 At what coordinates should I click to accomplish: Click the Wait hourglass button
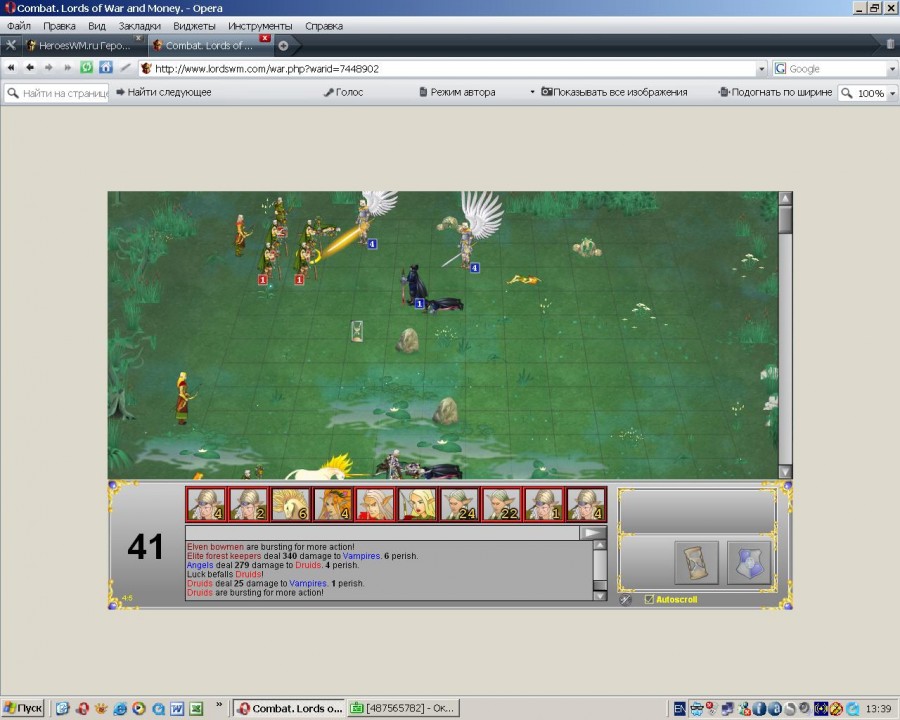pyautogui.click(x=696, y=563)
